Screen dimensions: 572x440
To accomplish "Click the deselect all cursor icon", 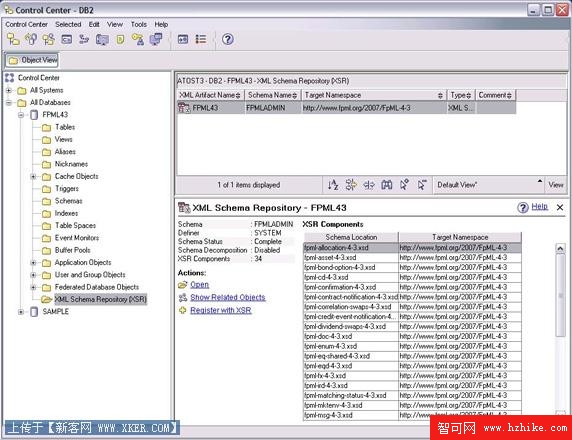I will [x=422, y=185].
